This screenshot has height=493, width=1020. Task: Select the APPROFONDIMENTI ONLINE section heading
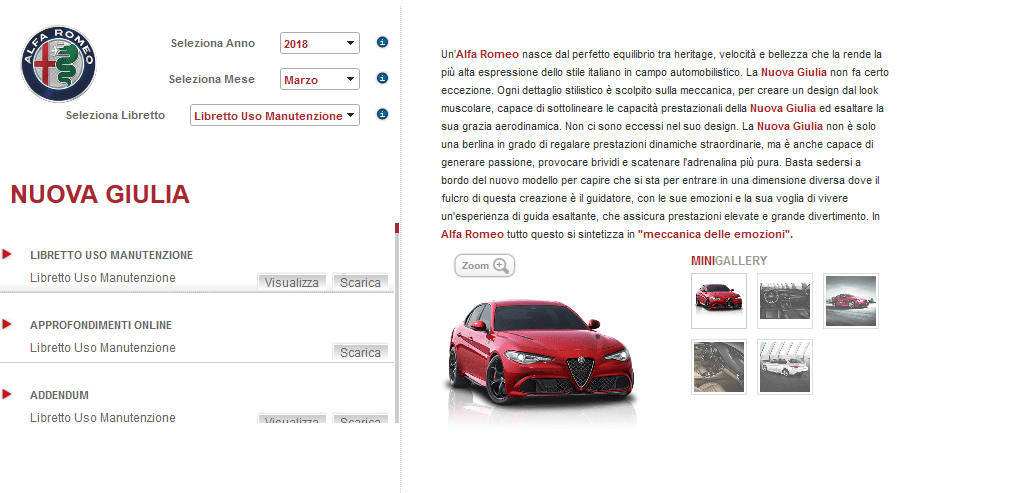pos(101,325)
